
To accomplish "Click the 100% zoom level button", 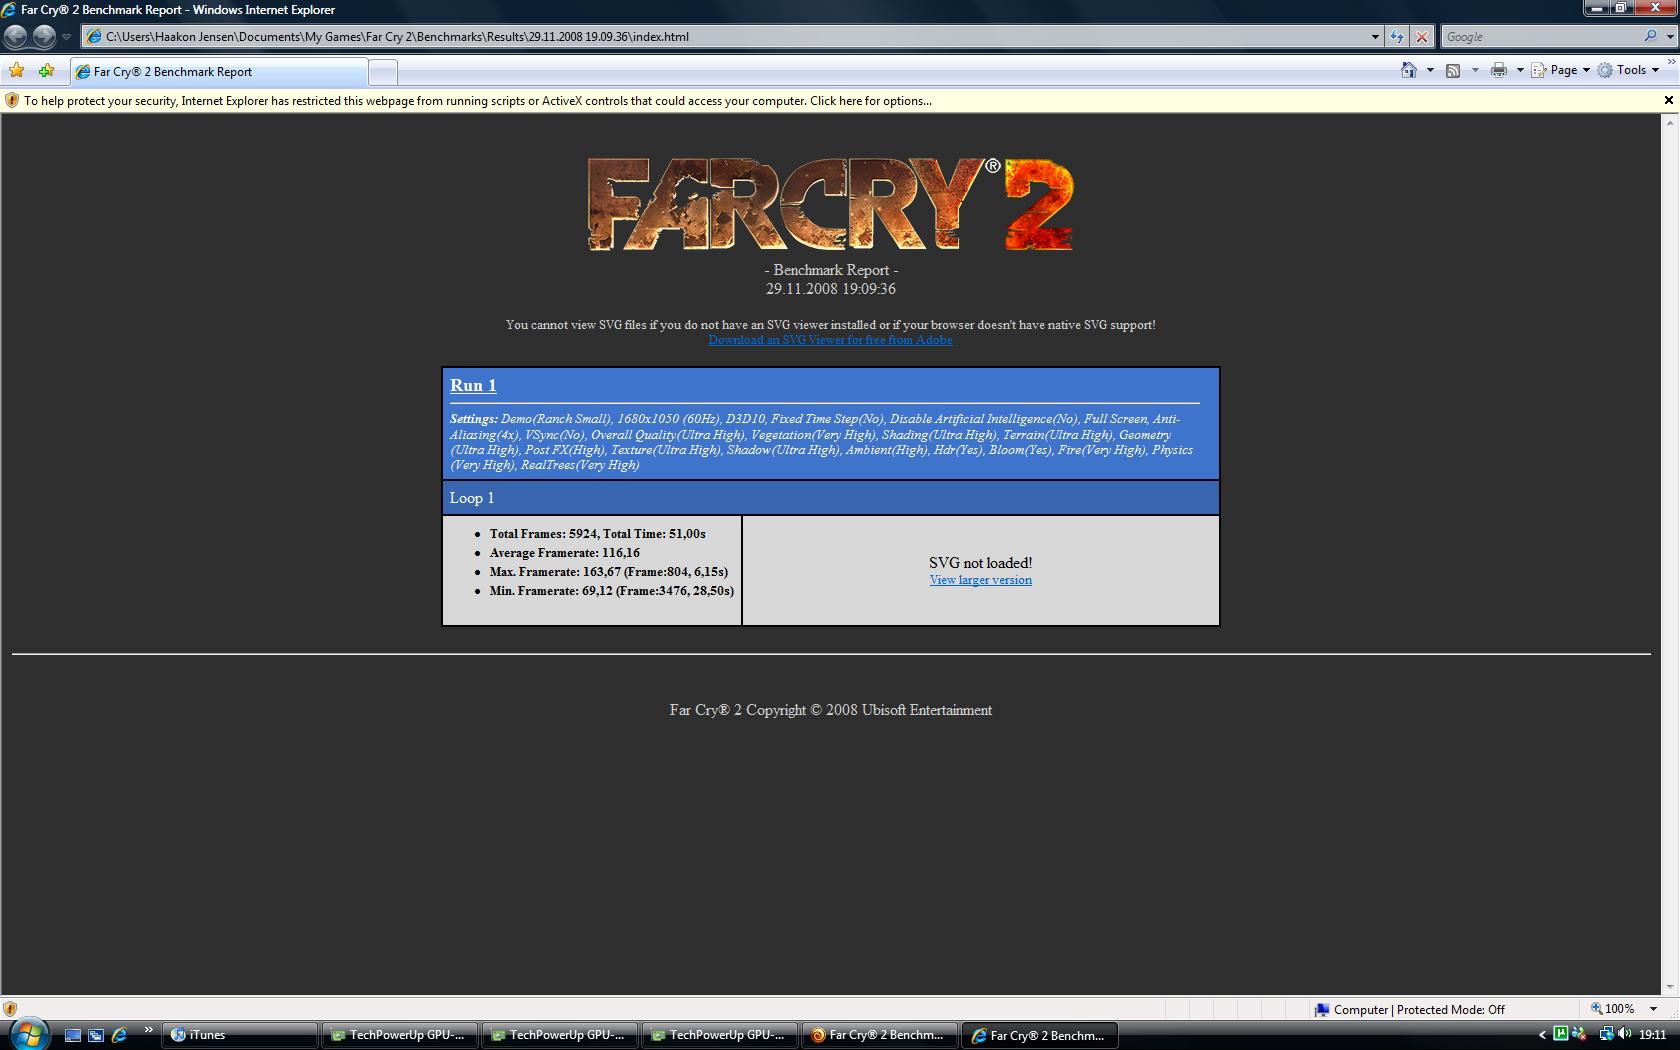I will pyautogui.click(x=1612, y=1009).
